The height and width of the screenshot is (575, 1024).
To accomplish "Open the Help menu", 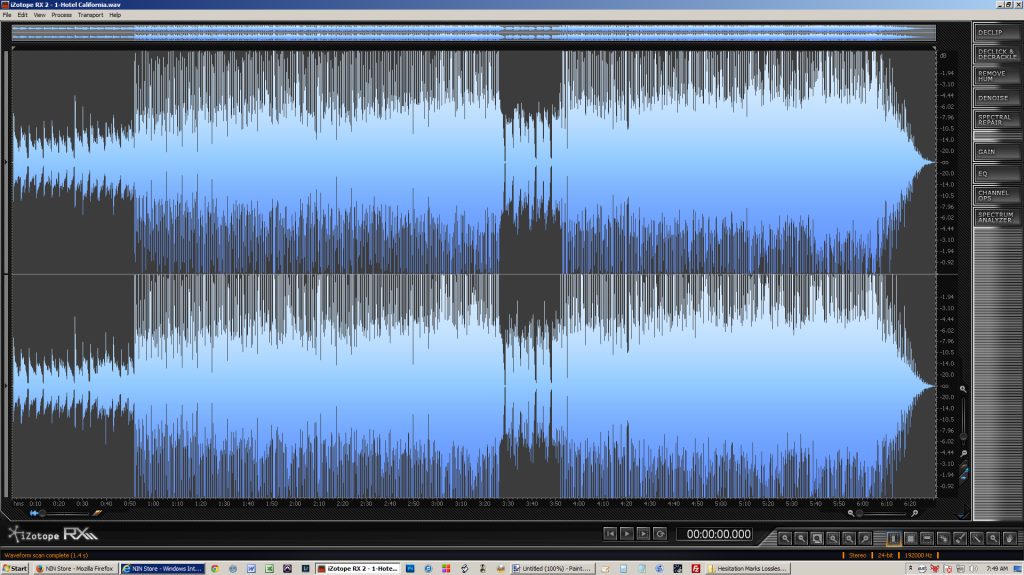I will point(115,14).
